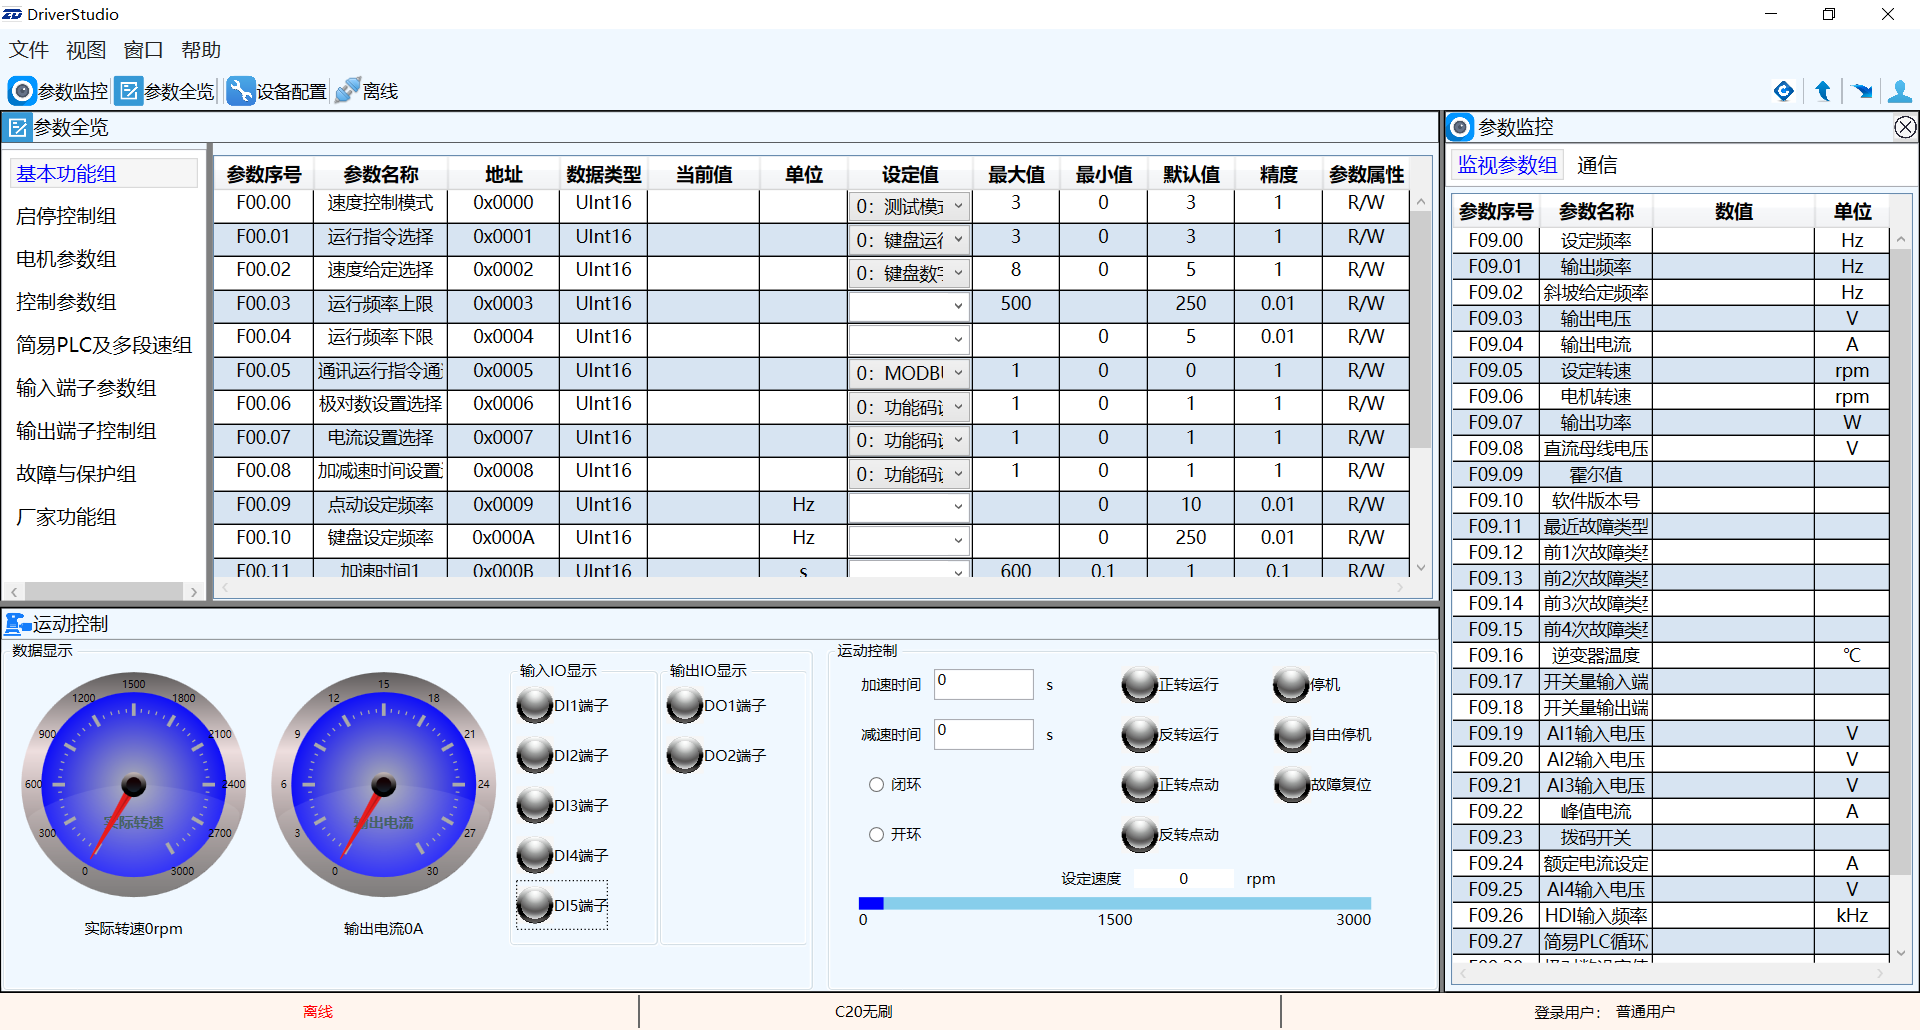The height and width of the screenshot is (1030, 1920).
Task: Select the 闭环 radio button
Action: point(877,785)
